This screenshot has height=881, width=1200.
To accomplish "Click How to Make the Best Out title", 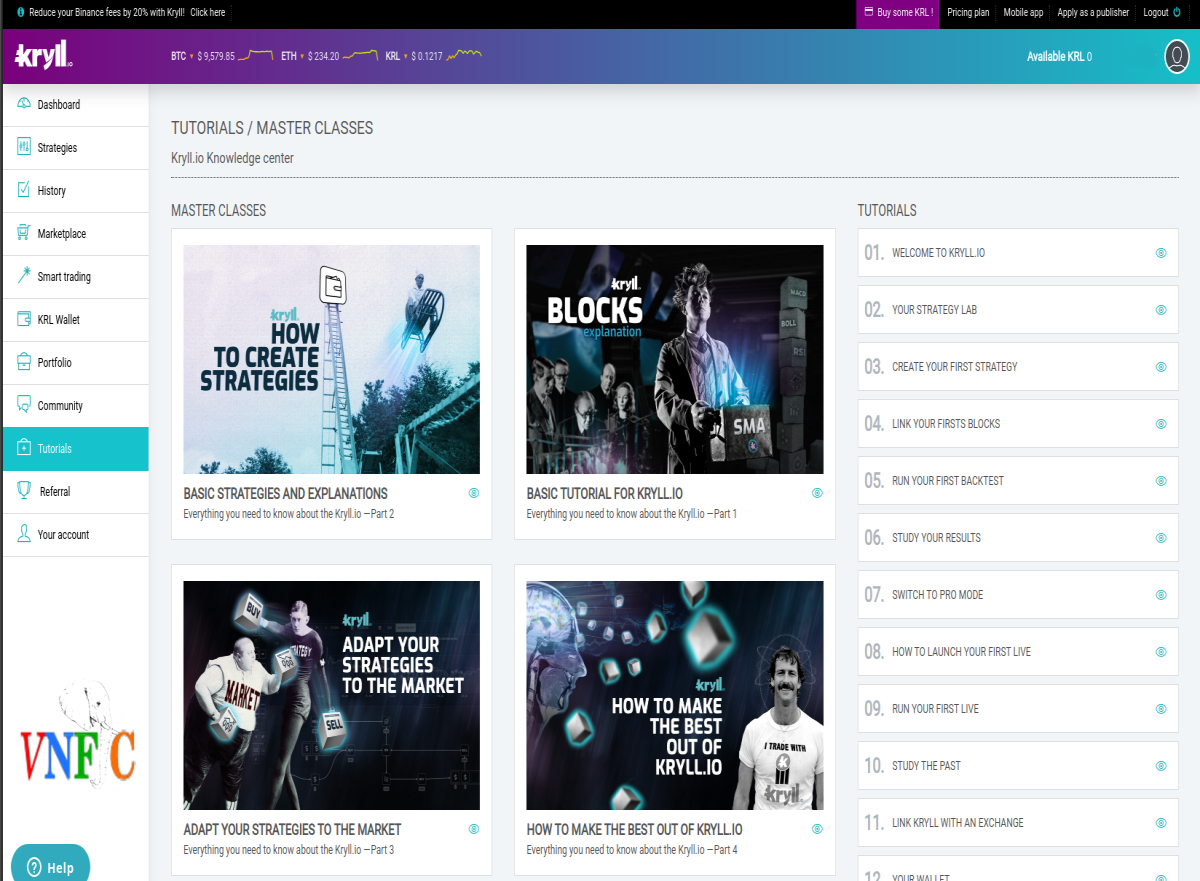I will point(635,829).
